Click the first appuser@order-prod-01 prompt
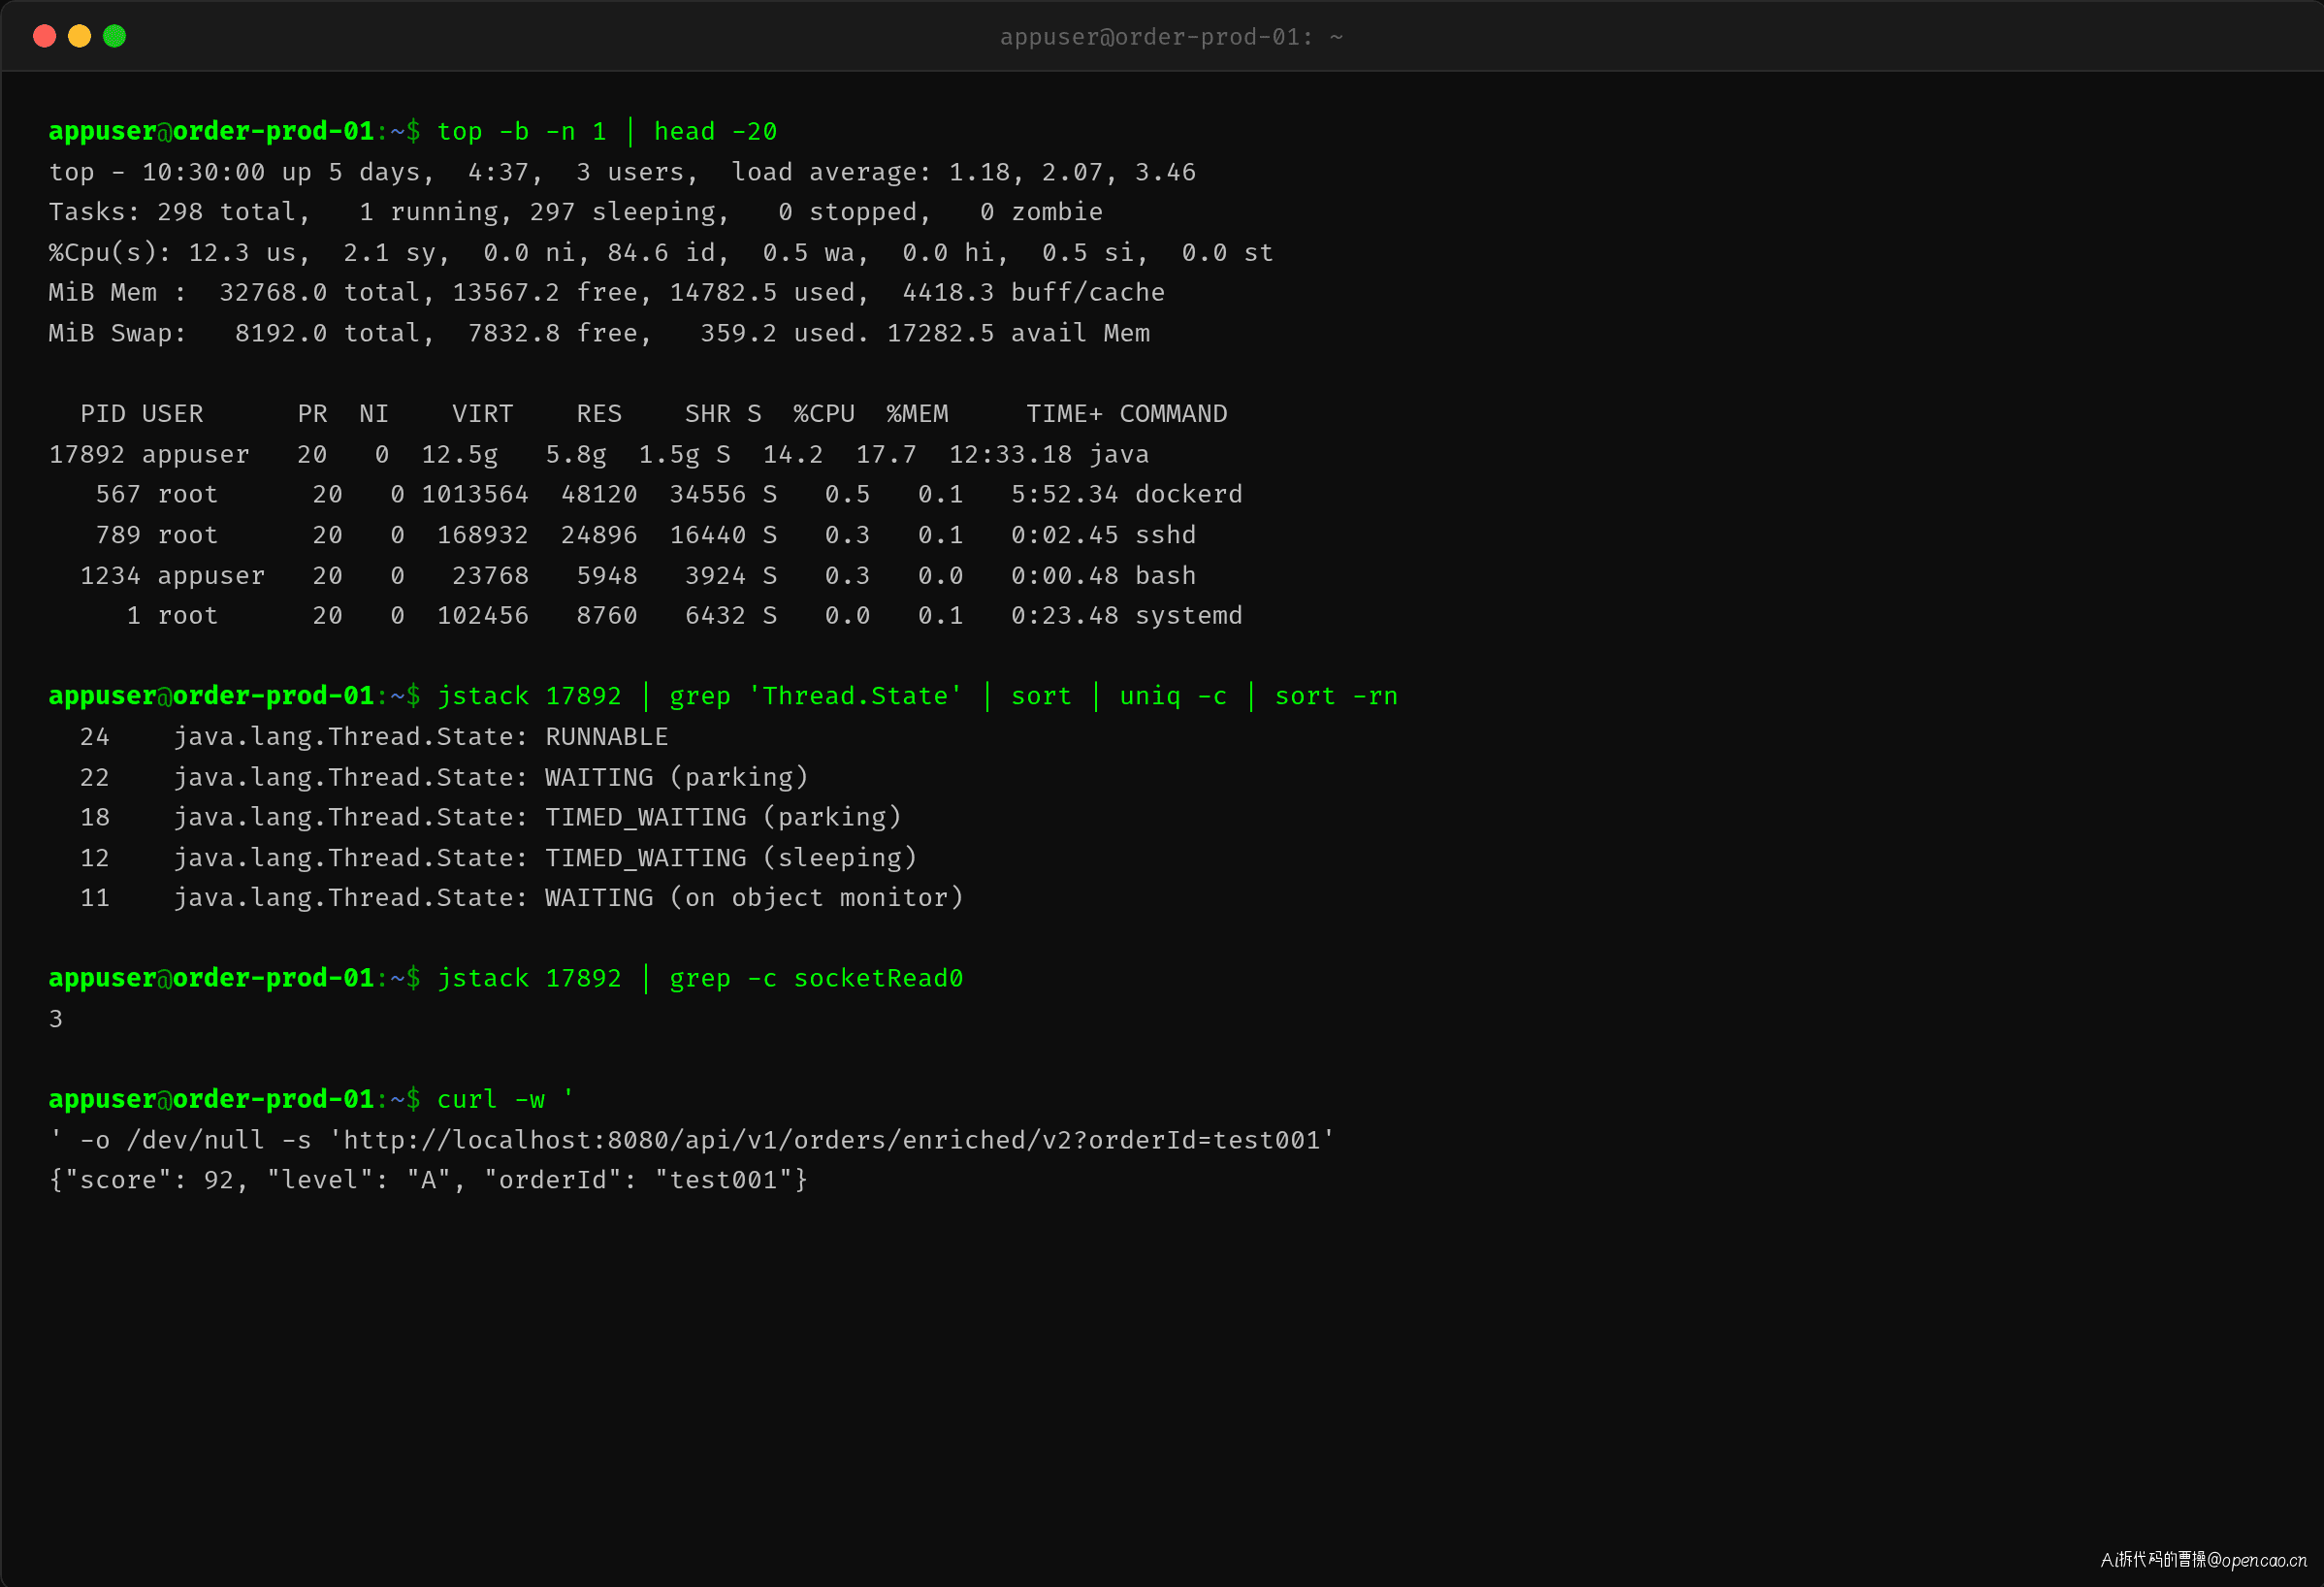Image resolution: width=2324 pixels, height=1587 pixels. (234, 131)
